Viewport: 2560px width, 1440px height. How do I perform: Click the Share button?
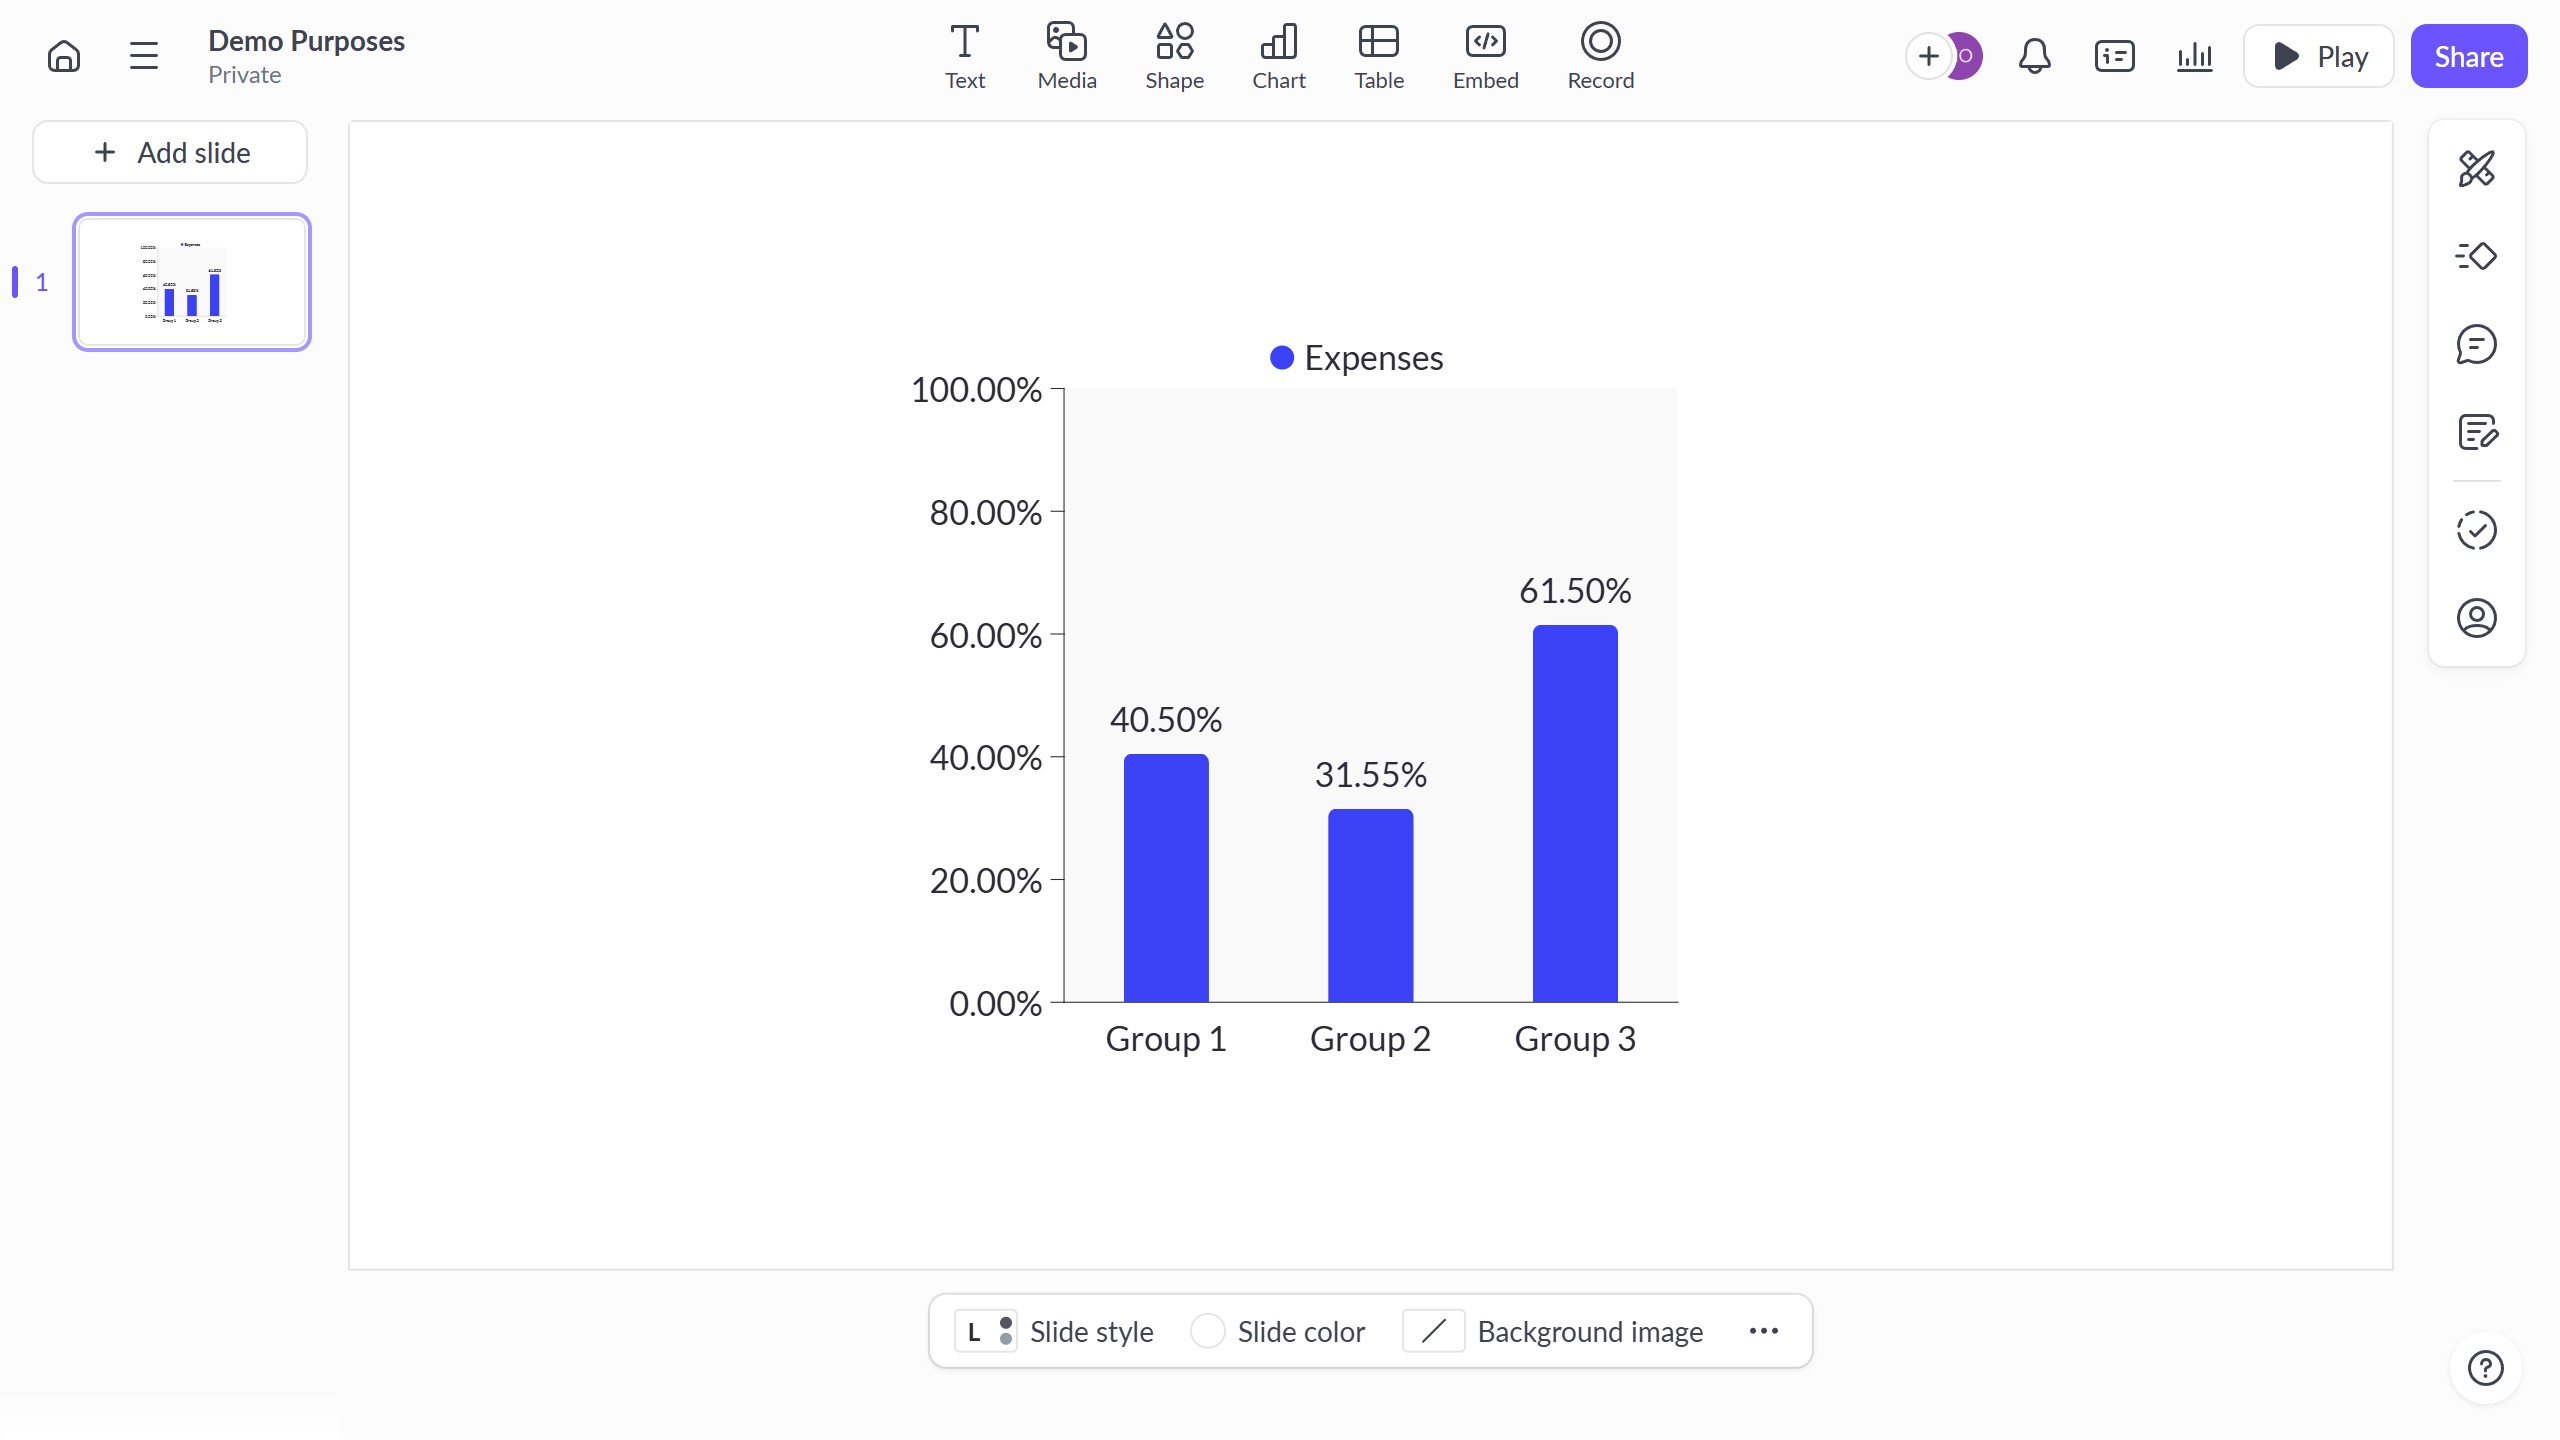[x=2468, y=56]
